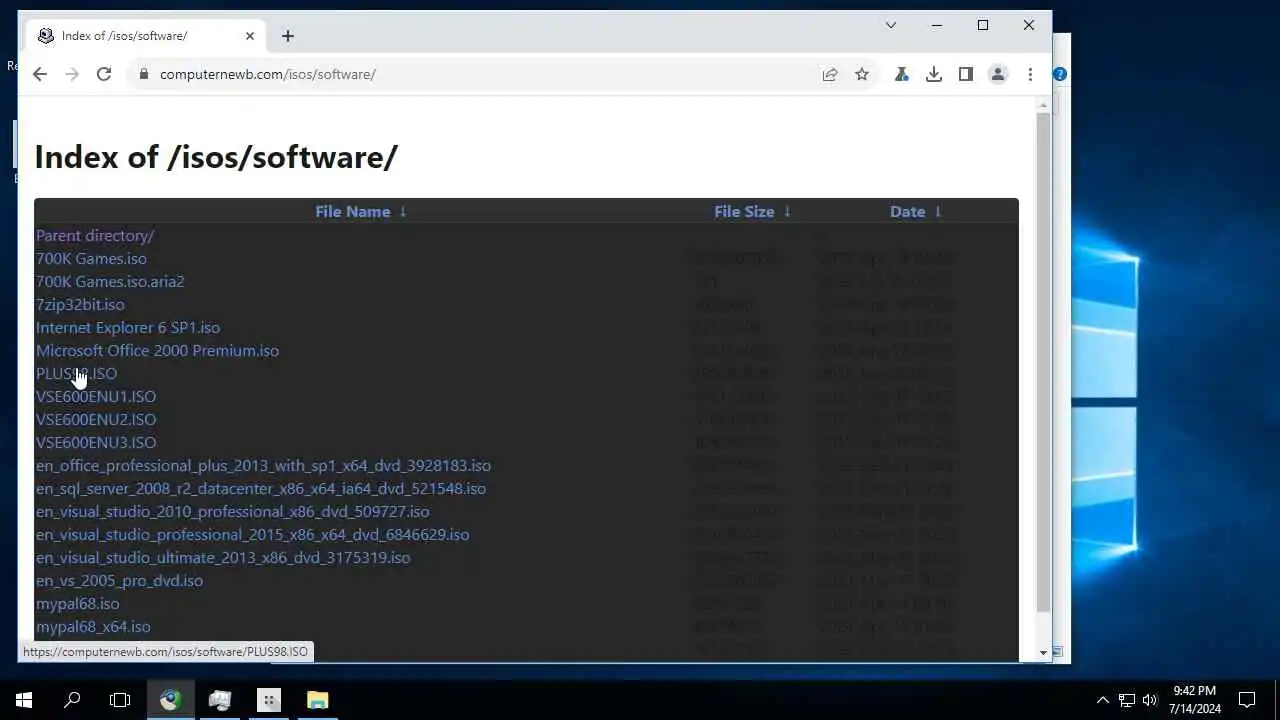
Task: Download en_visual_studio_professional_2015 ISO
Action: 252,535
